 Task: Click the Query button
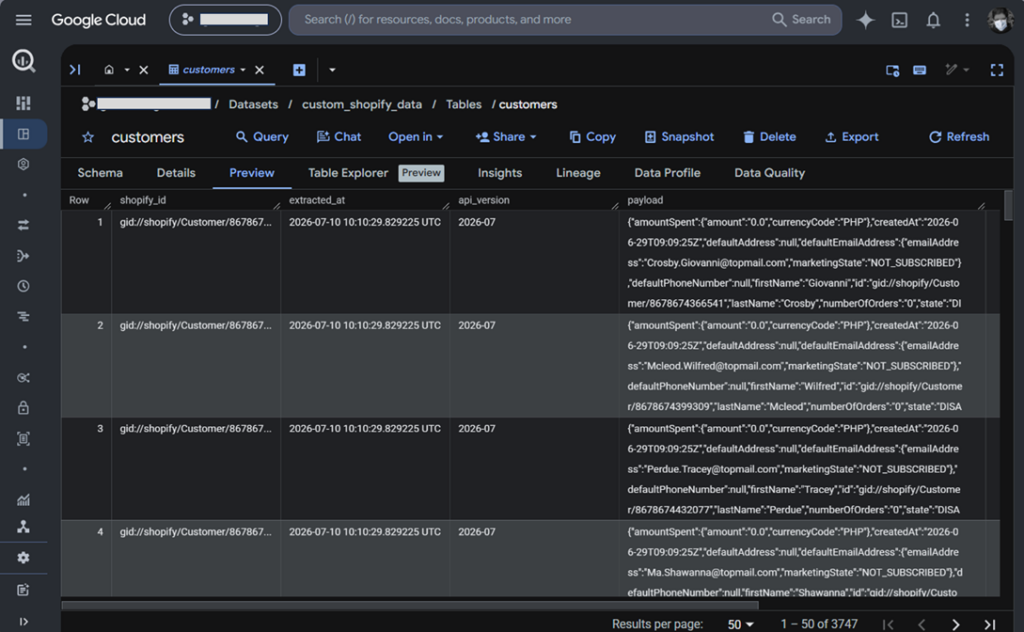tap(262, 136)
